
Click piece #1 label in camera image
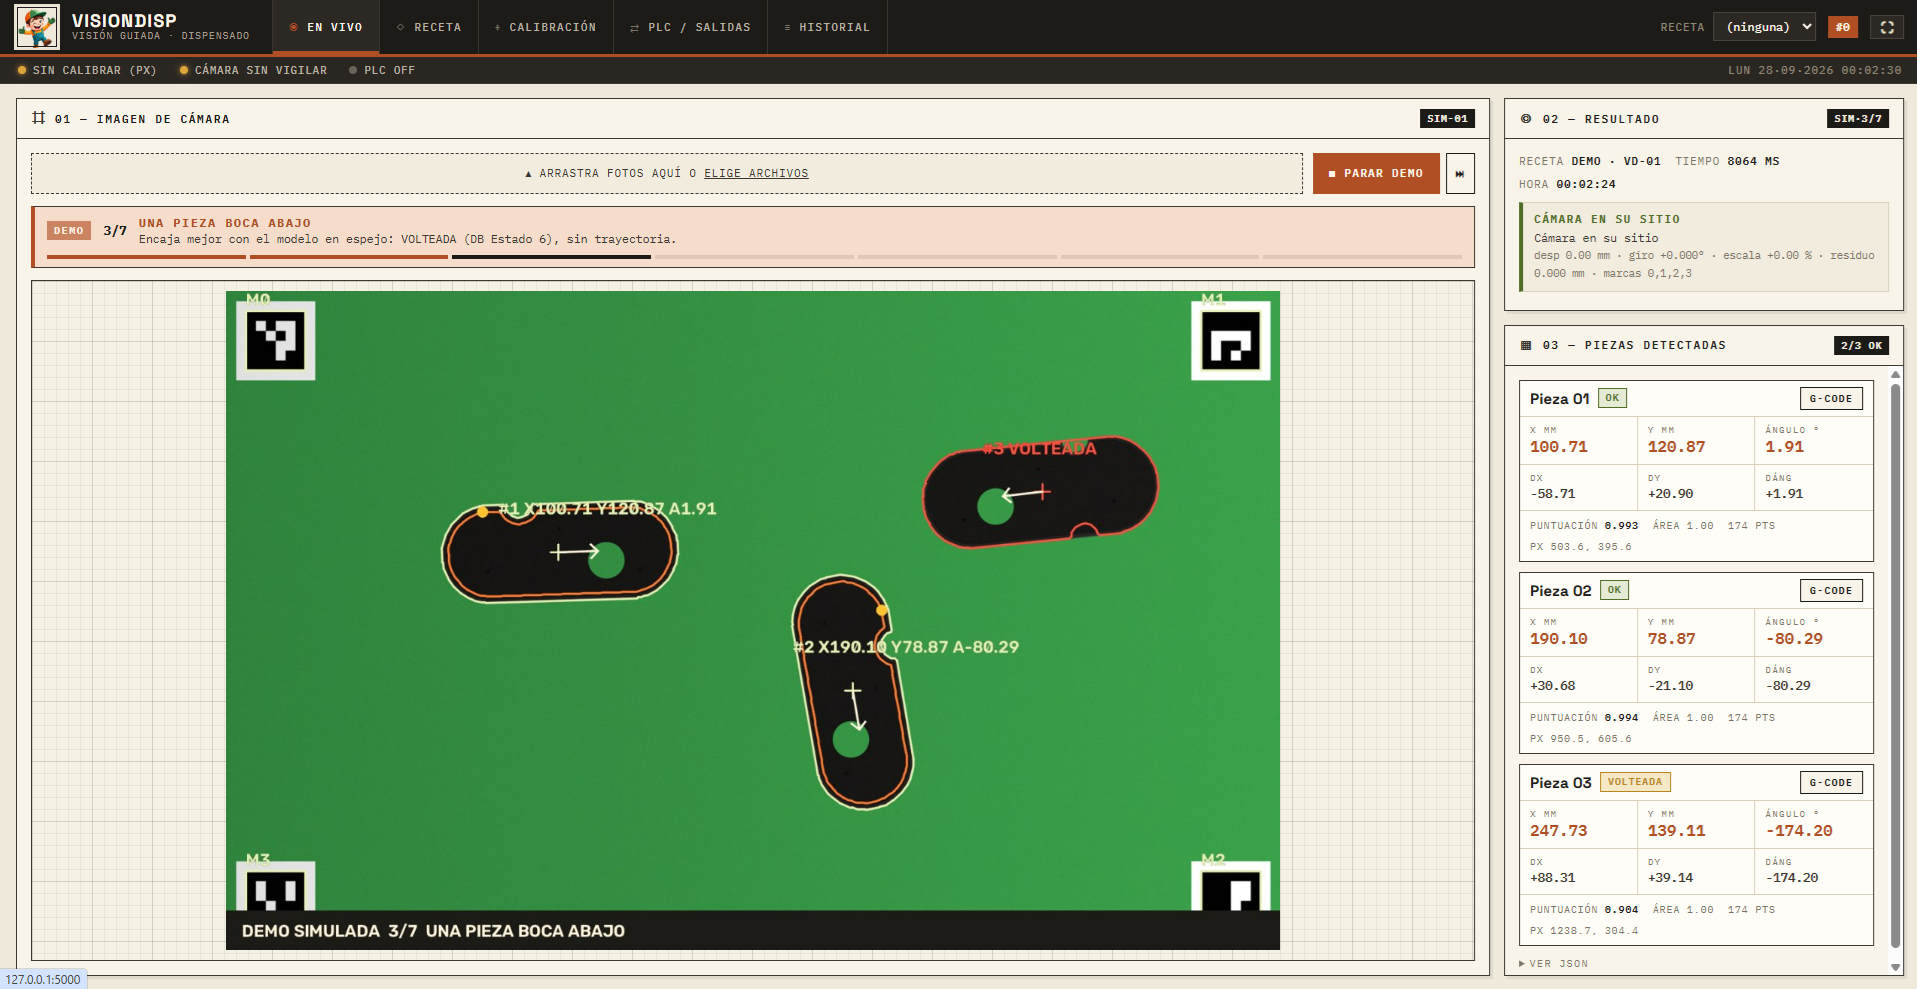pos(607,509)
